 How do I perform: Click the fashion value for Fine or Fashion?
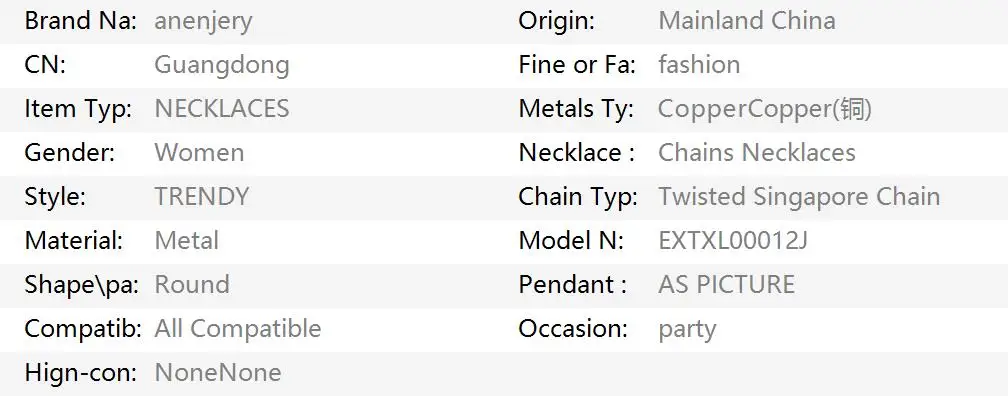(699, 64)
